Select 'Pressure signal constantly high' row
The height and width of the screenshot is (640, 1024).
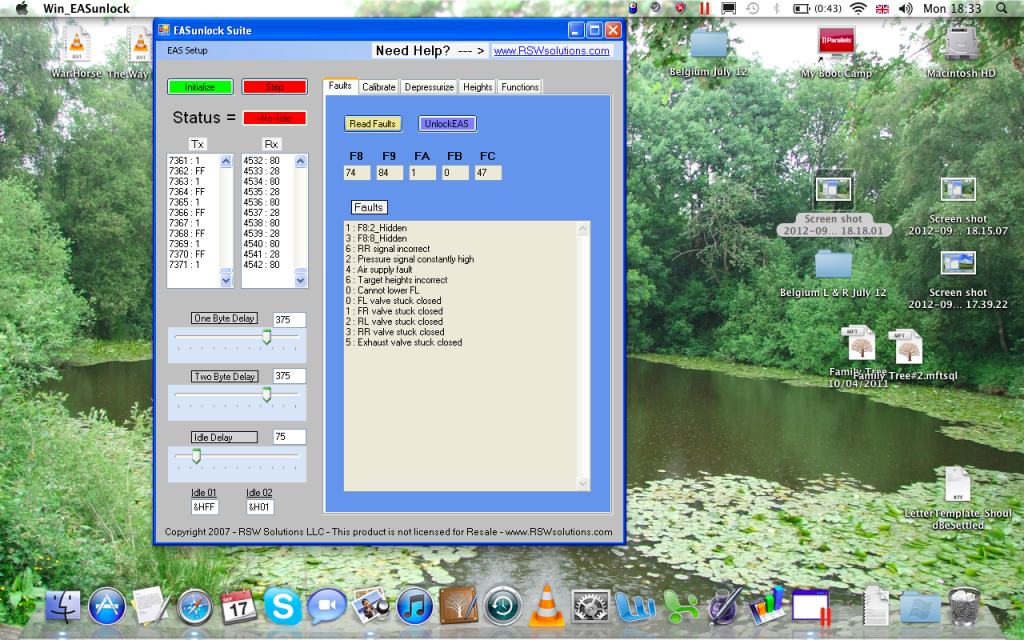tap(410, 259)
